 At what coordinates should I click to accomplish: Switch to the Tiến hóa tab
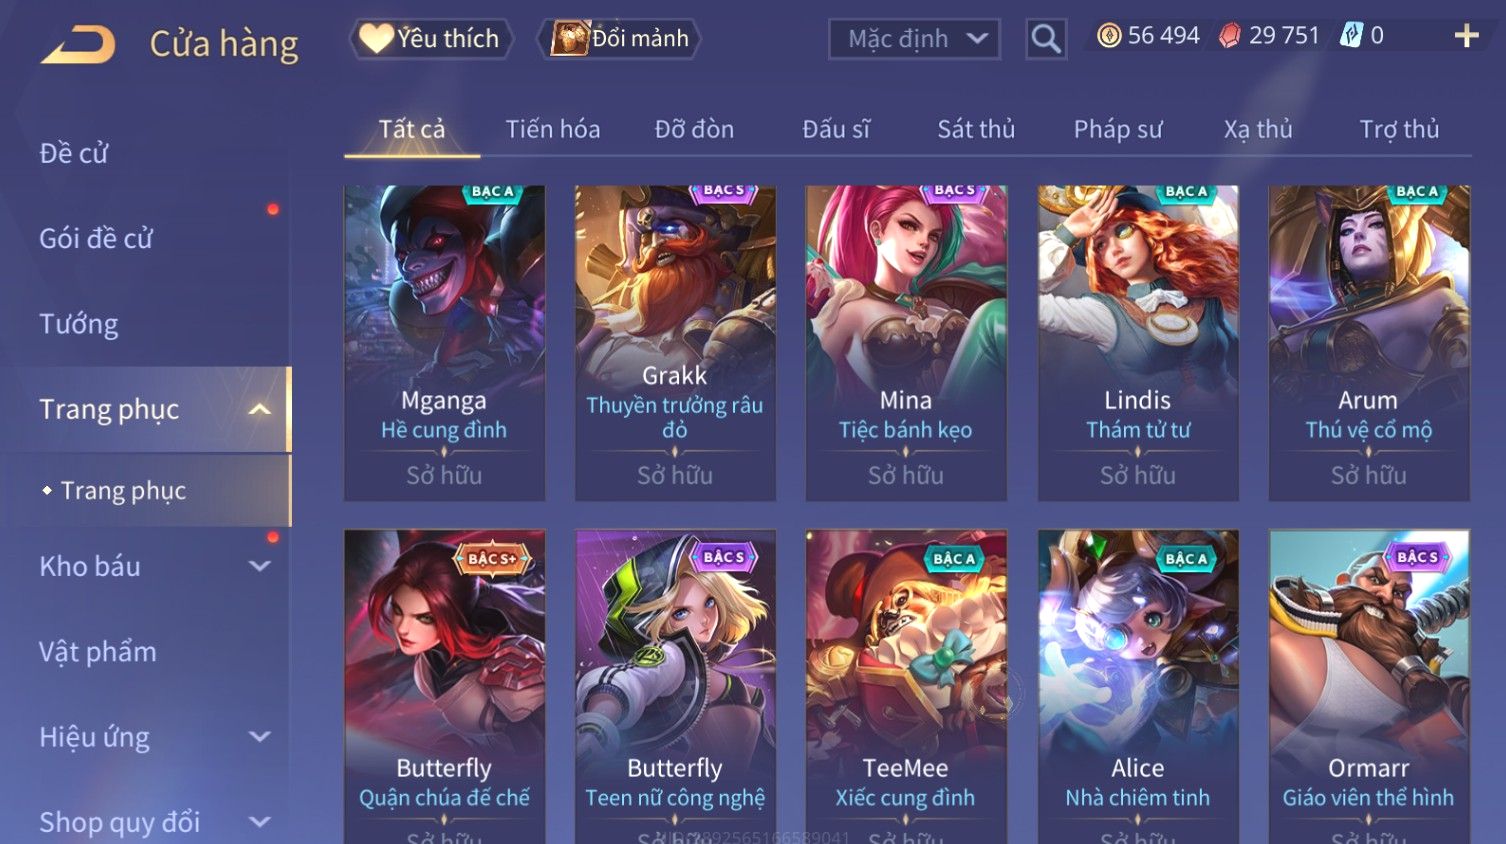click(x=553, y=129)
